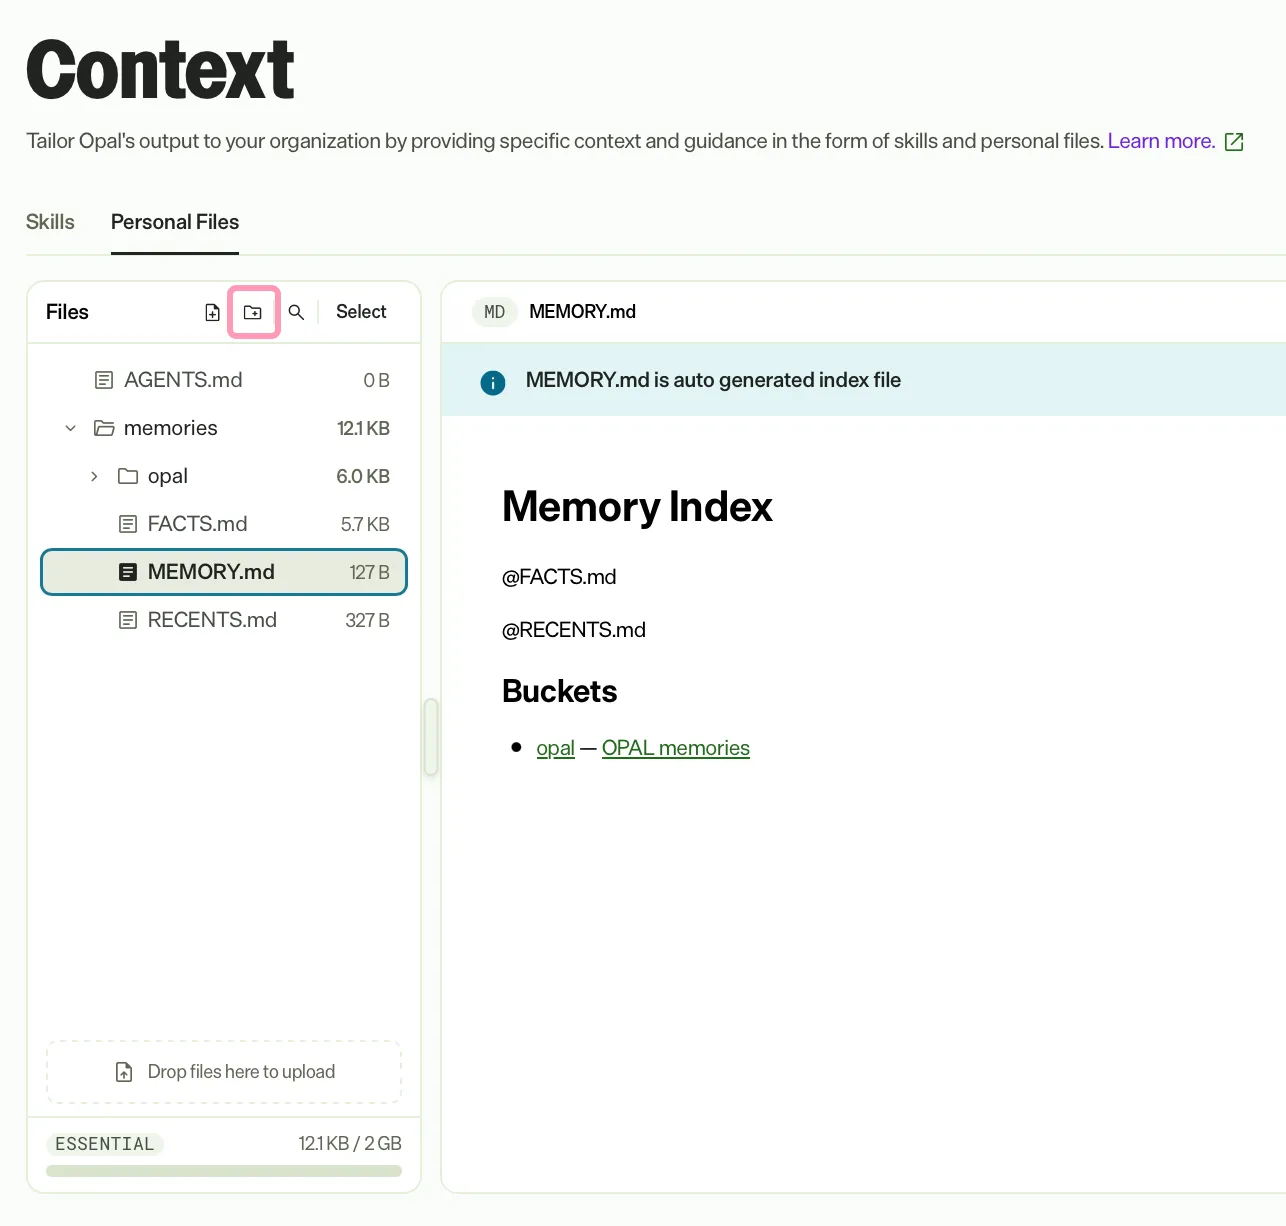The width and height of the screenshot is (1286, 1226).
Task: Select the opal folder row
Action: [224, 476]
